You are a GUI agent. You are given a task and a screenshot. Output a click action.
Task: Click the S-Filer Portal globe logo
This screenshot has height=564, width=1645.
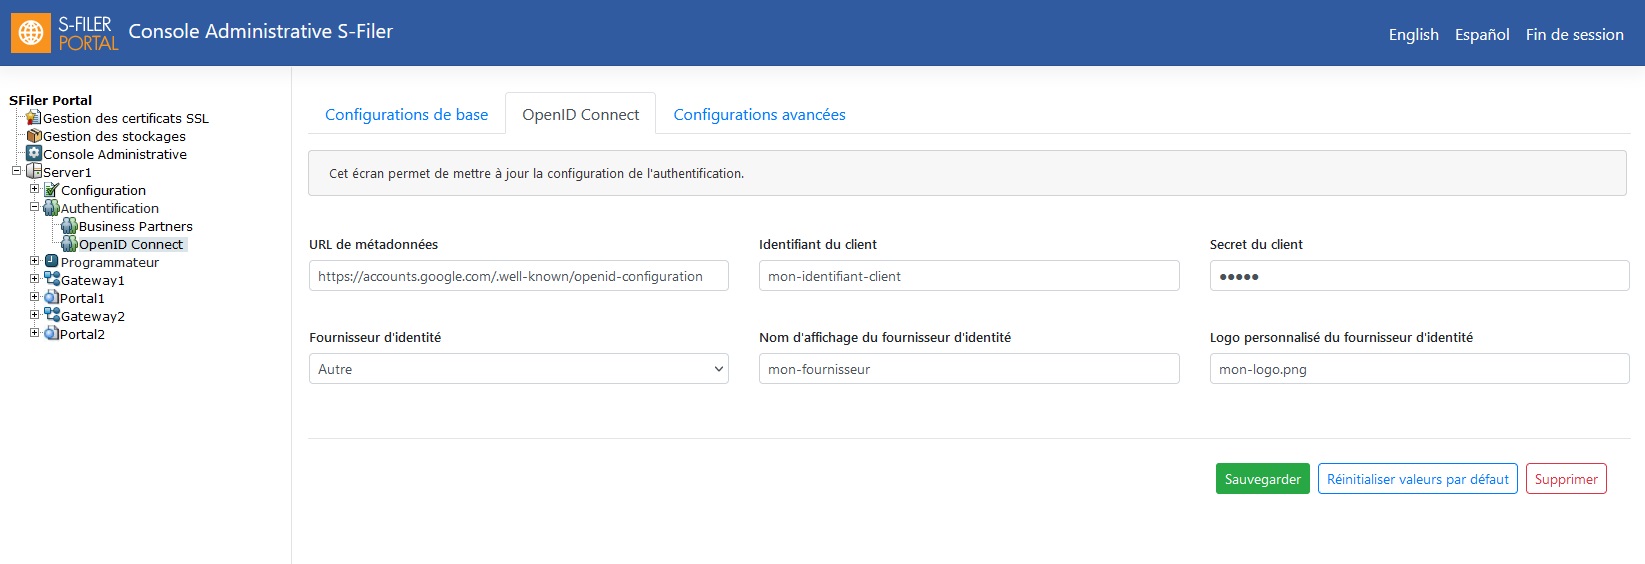31,33
